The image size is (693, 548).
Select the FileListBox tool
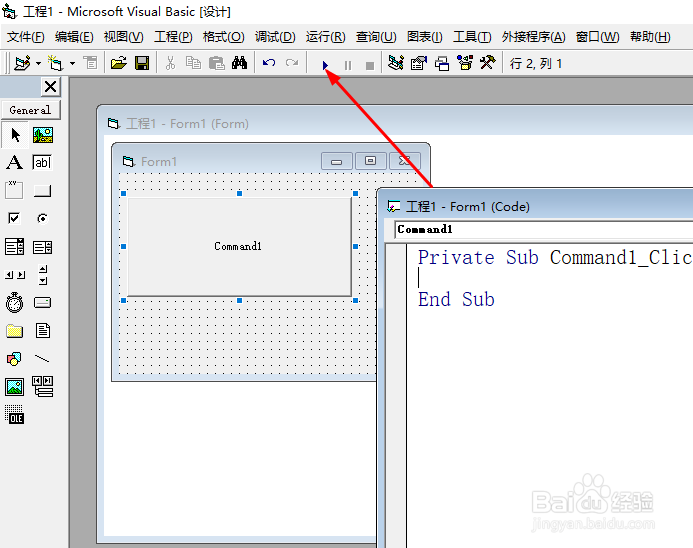click(43, 331)
